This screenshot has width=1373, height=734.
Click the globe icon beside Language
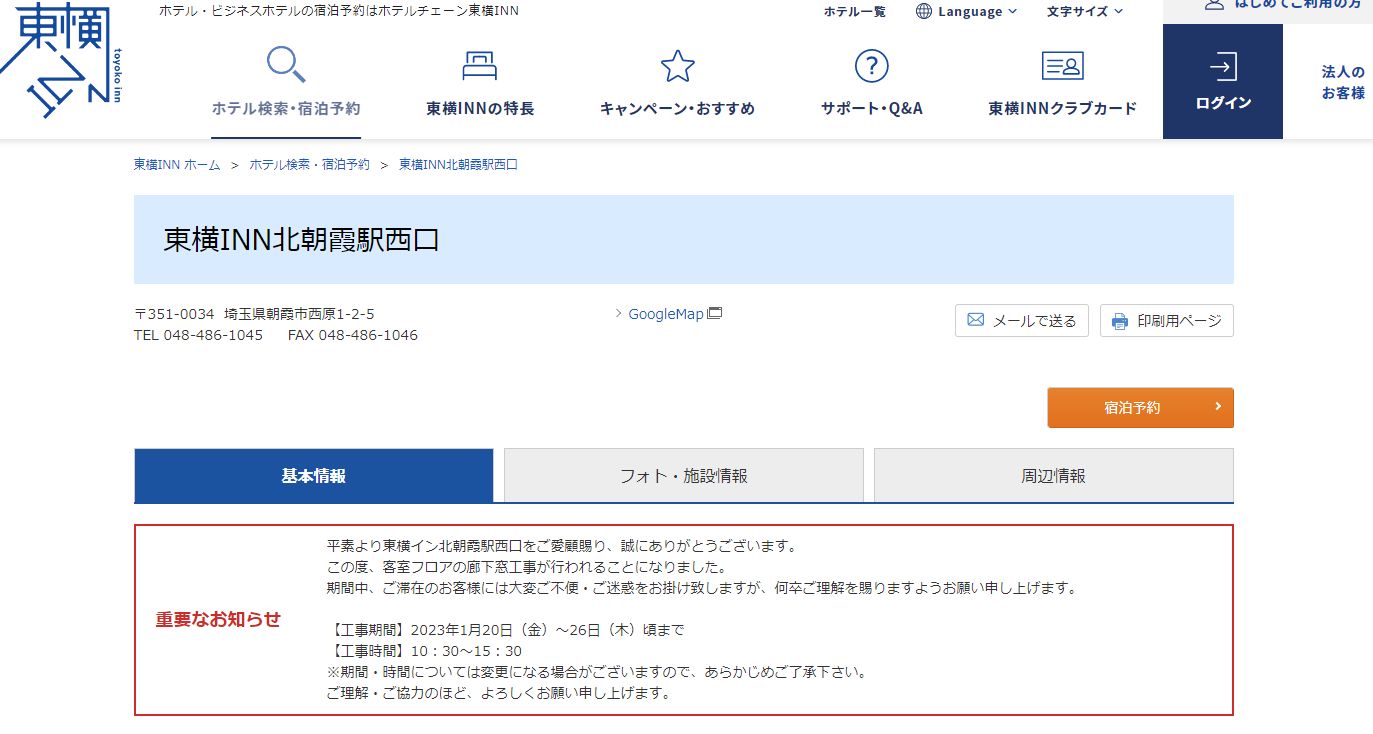pos(924,11)
